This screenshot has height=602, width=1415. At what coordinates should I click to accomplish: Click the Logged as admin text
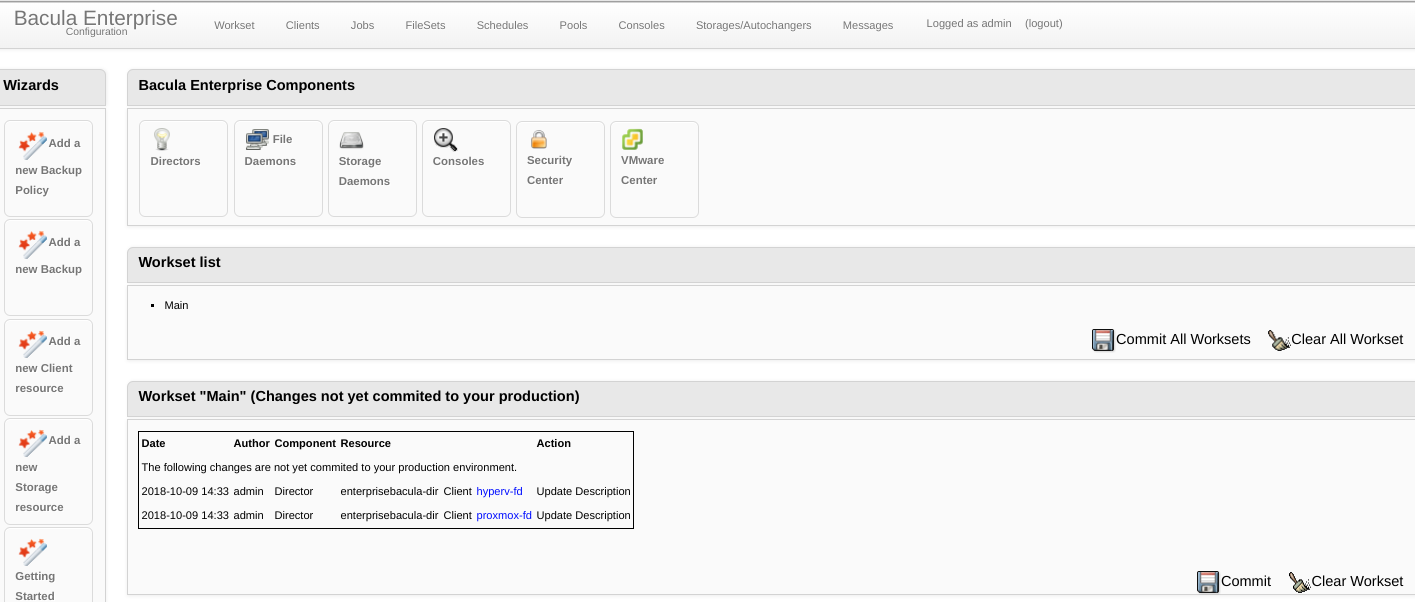coord(969,23)
